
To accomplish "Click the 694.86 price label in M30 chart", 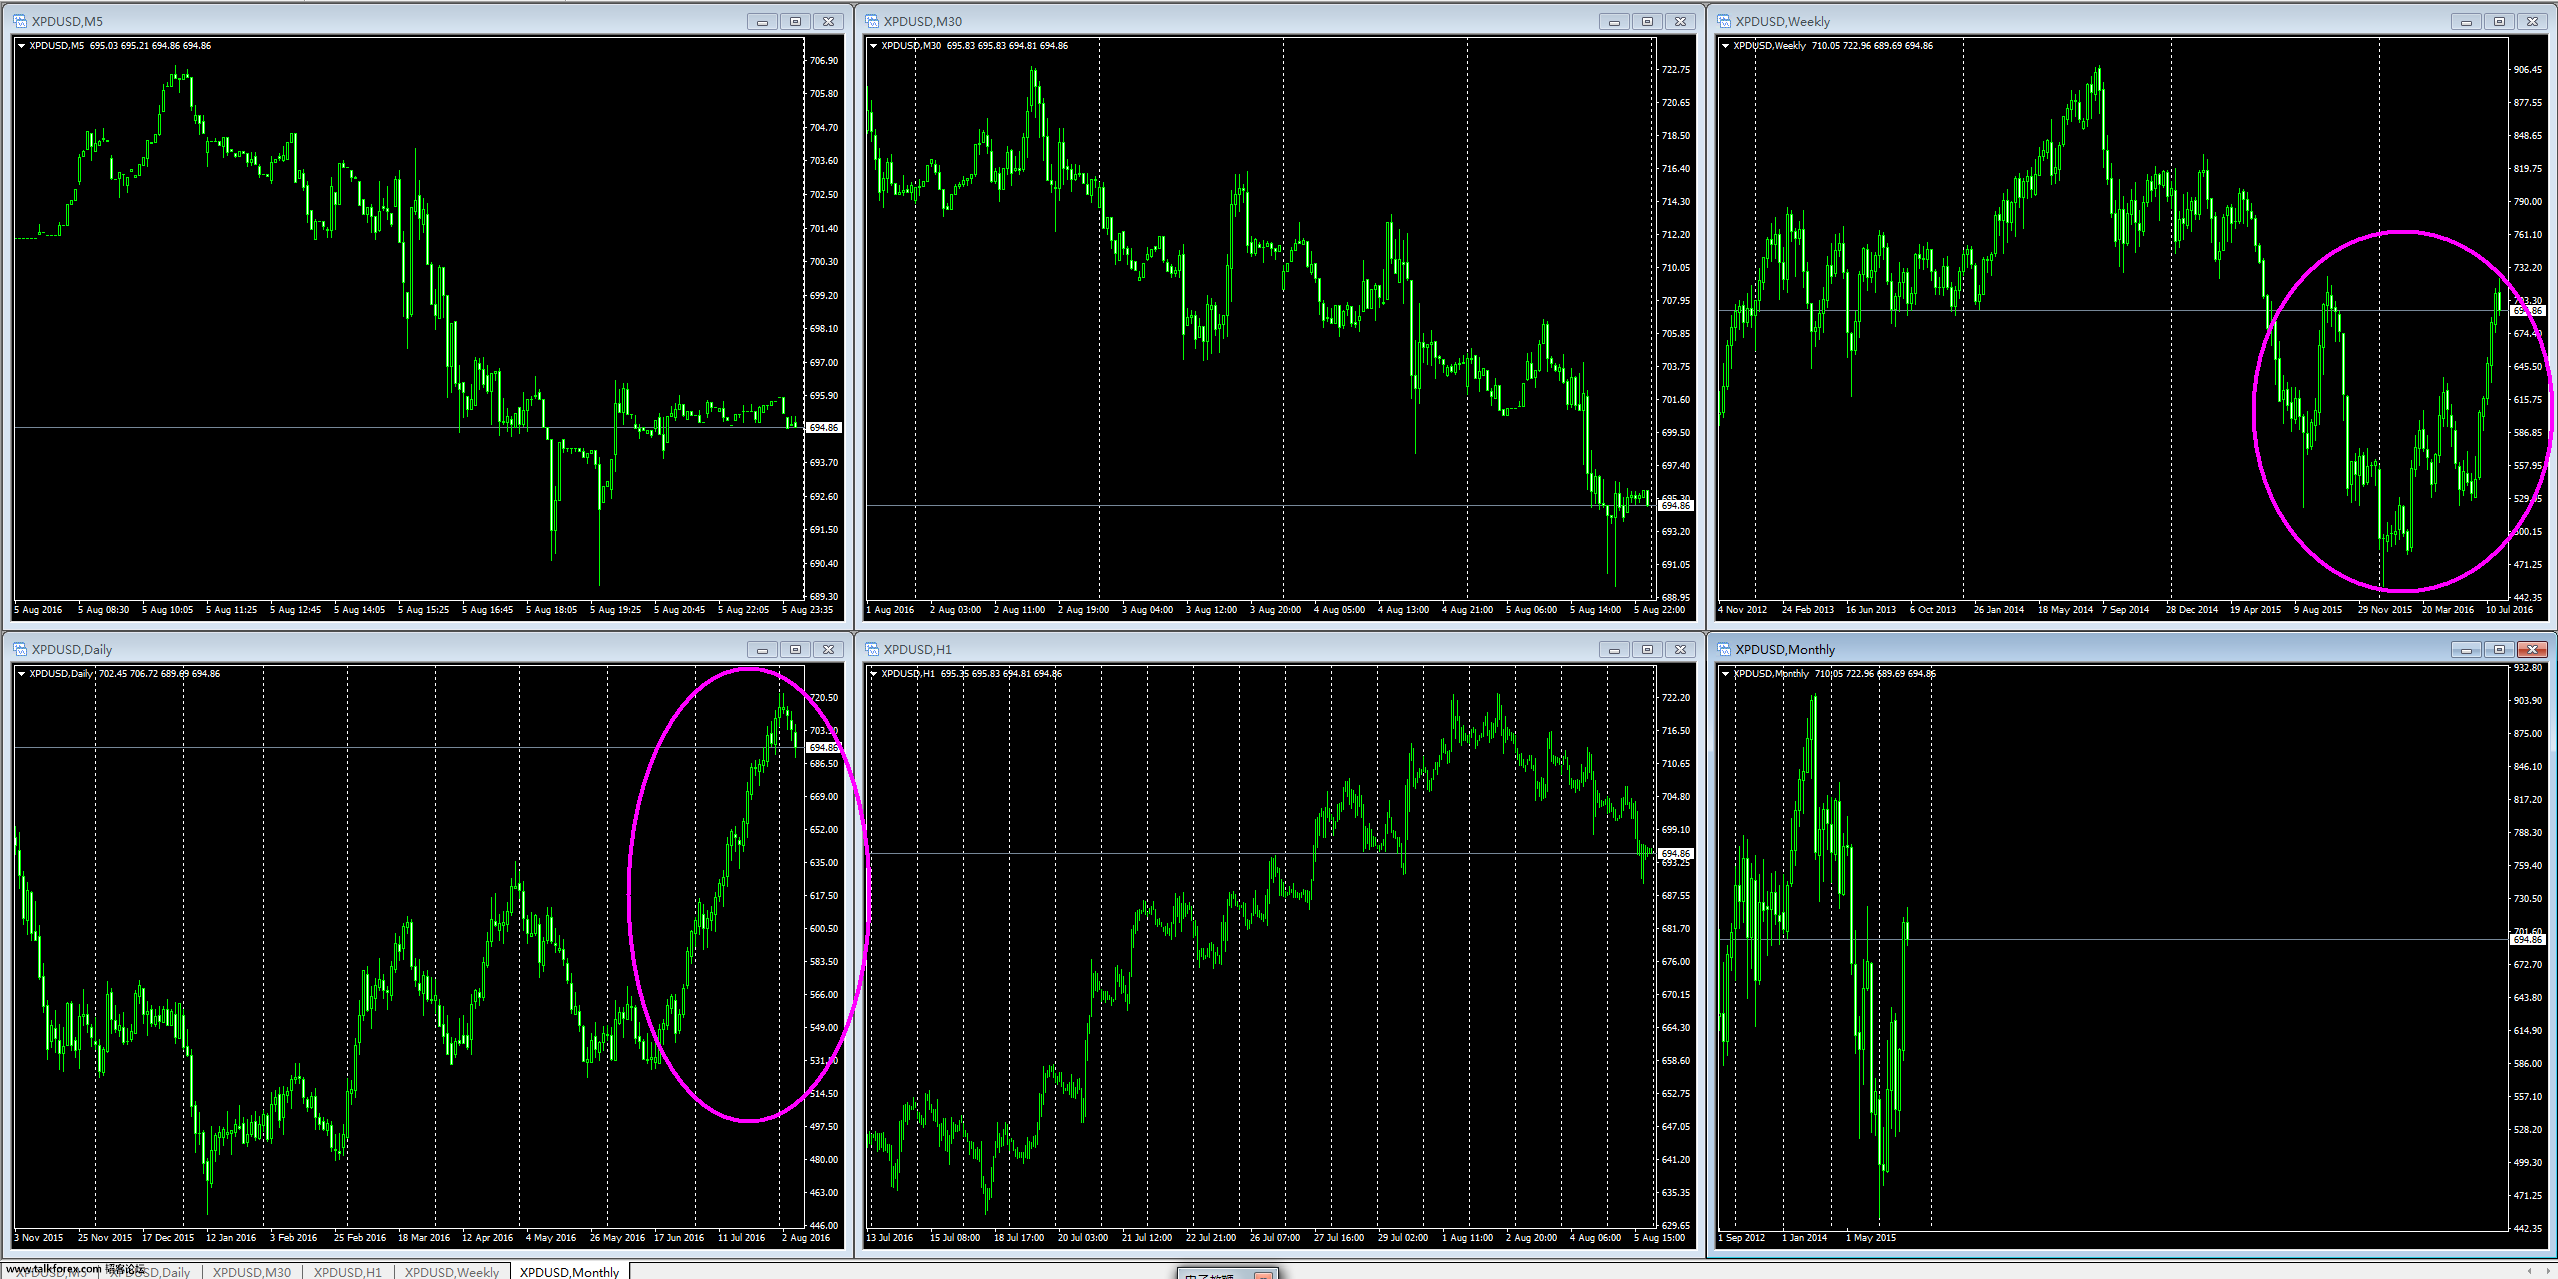I will pyautogui.click(x=1676, y=505).
